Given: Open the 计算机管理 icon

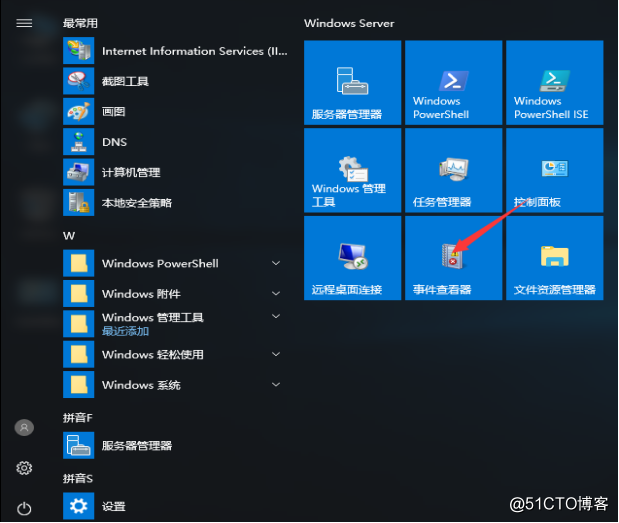Looking at the screenshot, I should coord(79,172).
